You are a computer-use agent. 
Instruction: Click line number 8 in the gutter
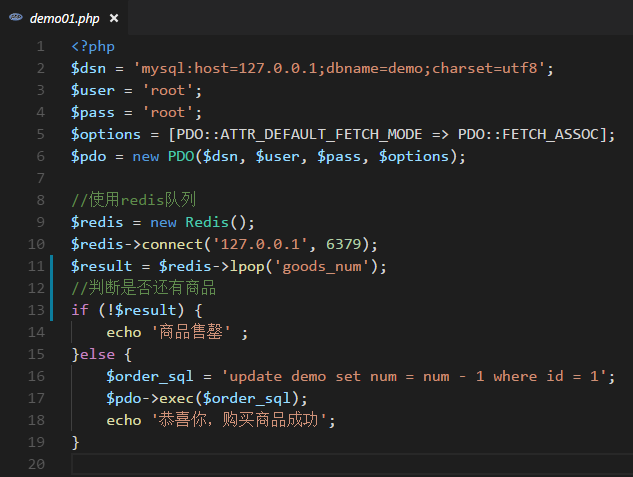[39, 200]
